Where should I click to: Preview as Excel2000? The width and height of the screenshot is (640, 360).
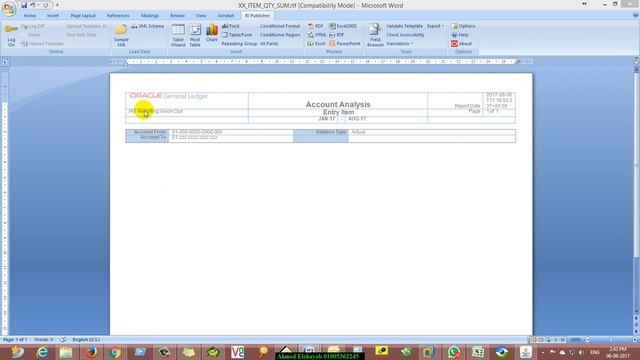tap(343, 26)
